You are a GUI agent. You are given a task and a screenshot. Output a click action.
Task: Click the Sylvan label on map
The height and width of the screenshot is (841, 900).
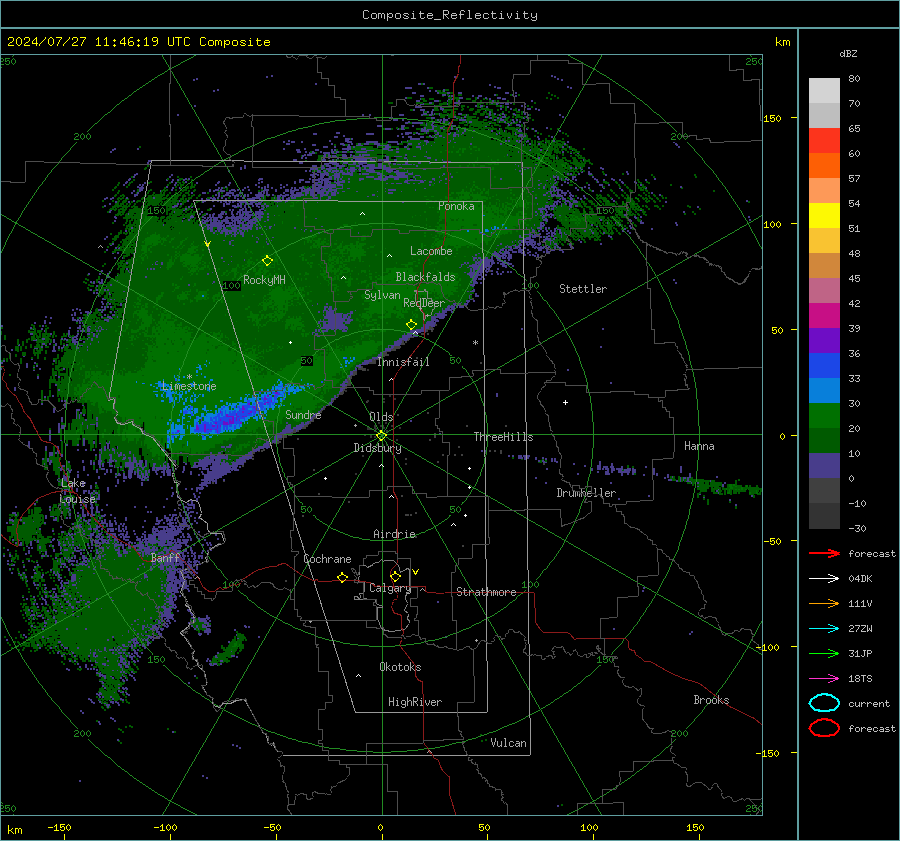click(x=382, y=295)
